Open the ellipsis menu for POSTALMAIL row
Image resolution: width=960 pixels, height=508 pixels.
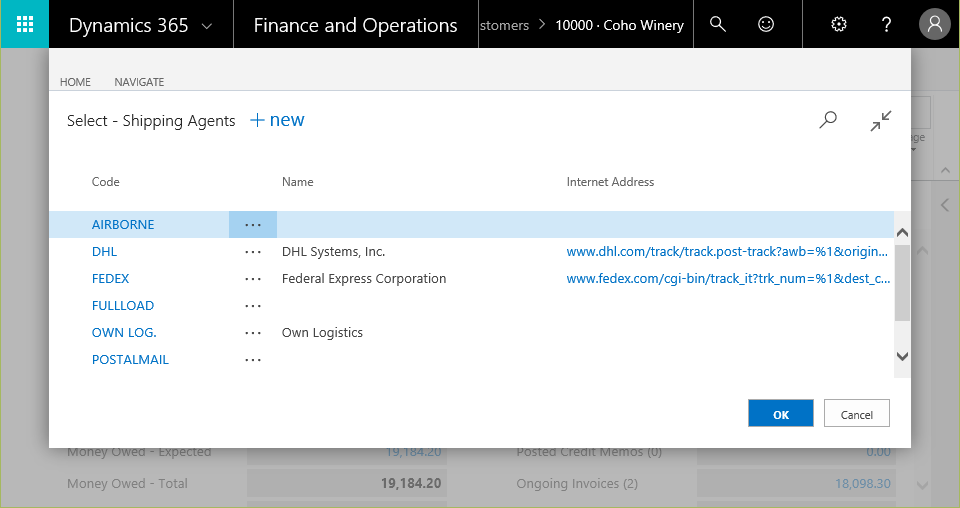(x=253, y=359)
